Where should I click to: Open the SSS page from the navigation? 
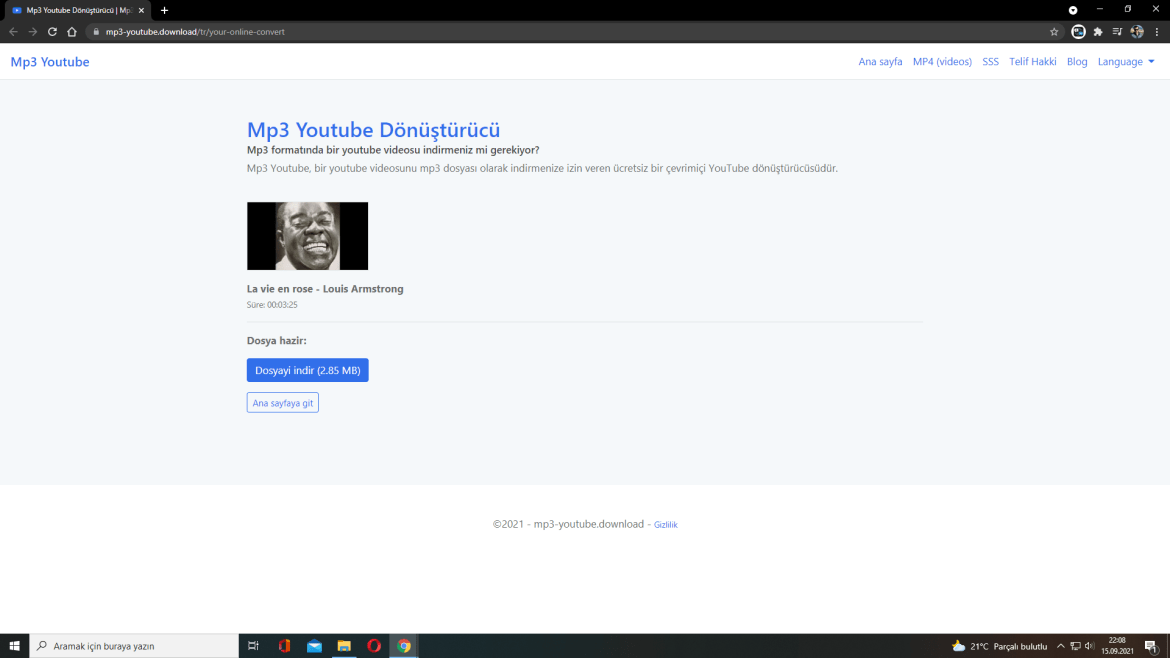pos(989,61)
